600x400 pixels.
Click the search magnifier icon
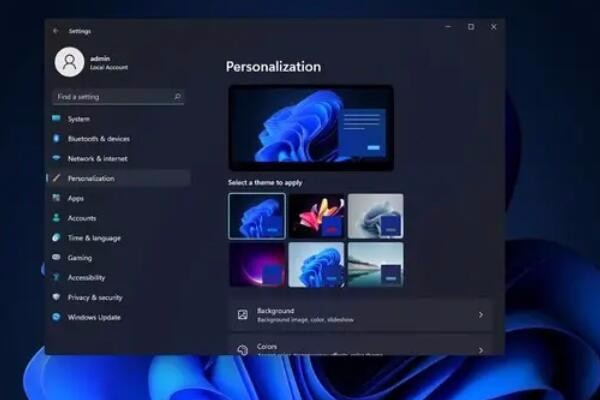coord(177,96)
